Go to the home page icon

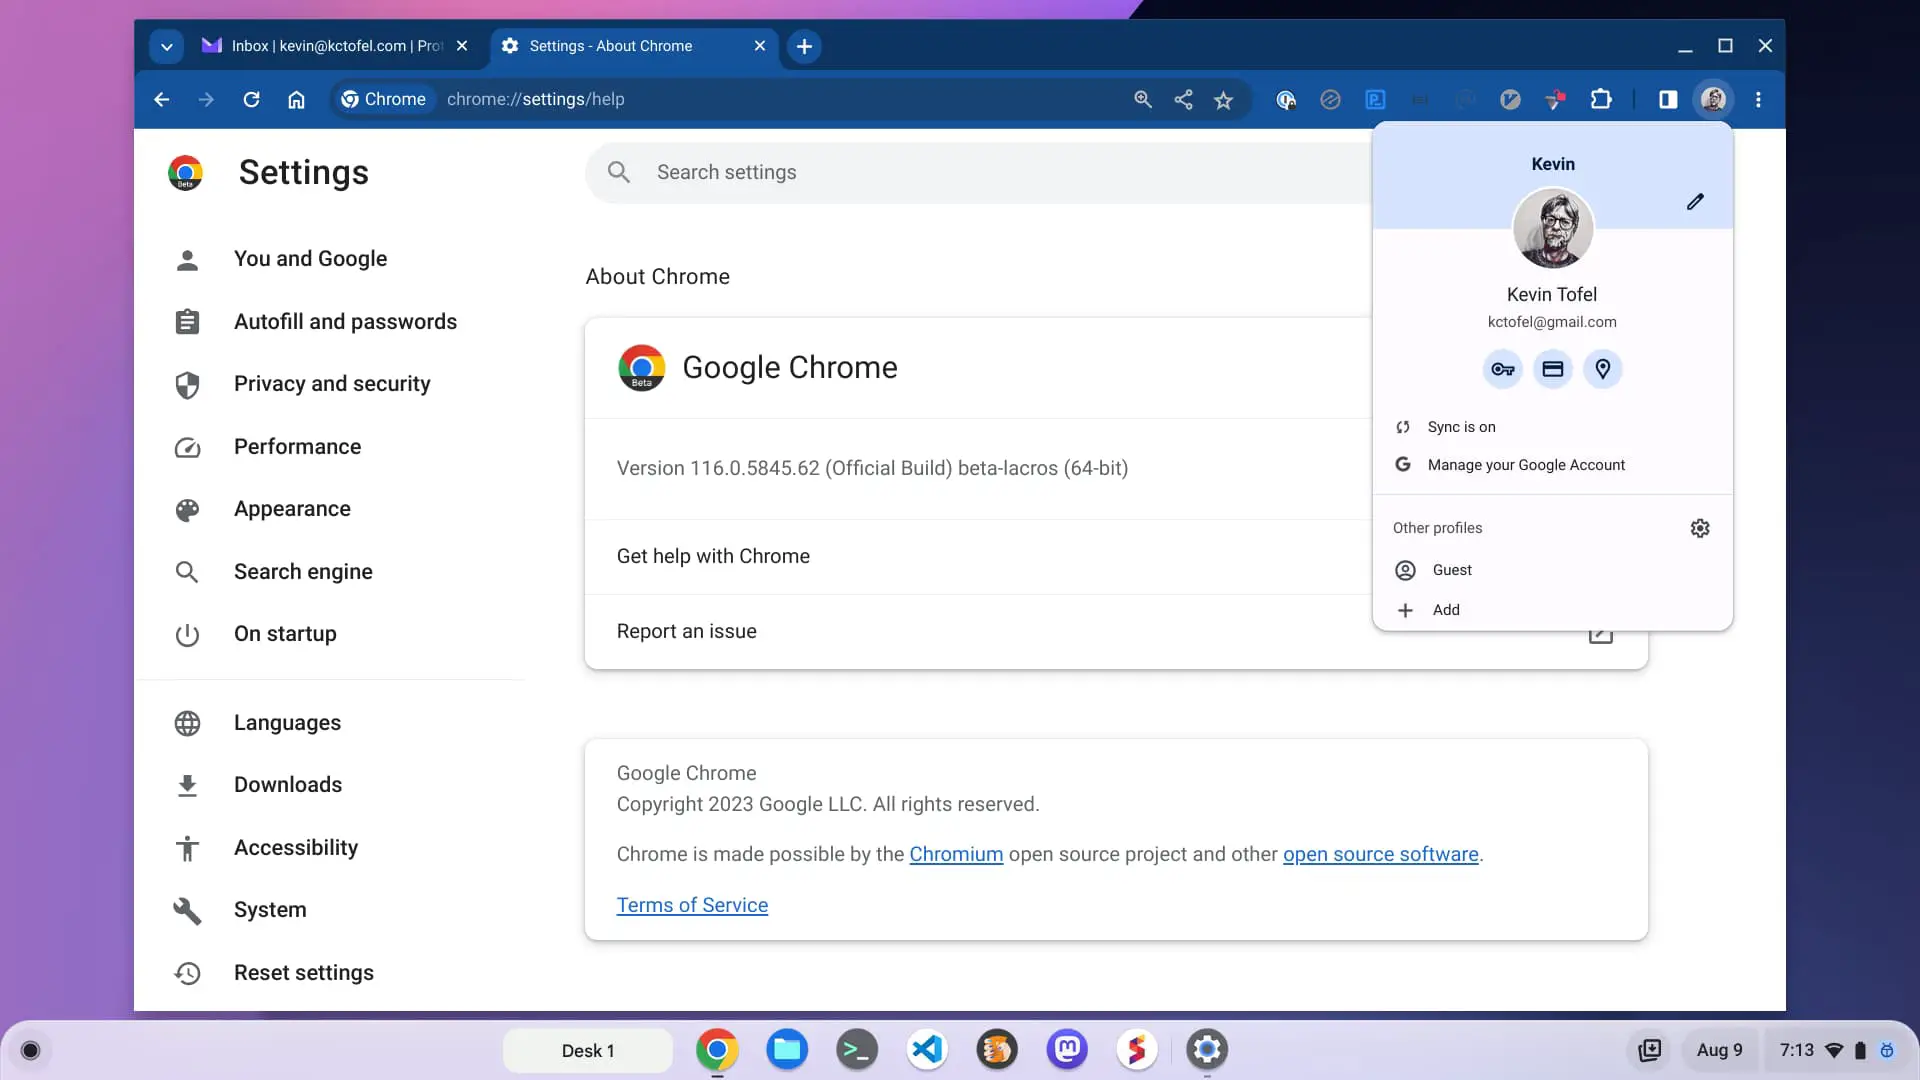(296, 99)
